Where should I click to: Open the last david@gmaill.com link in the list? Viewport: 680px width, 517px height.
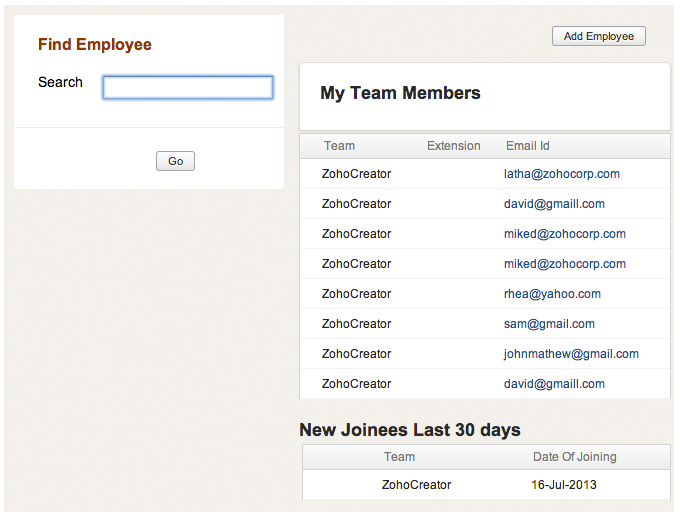point(554,384)
